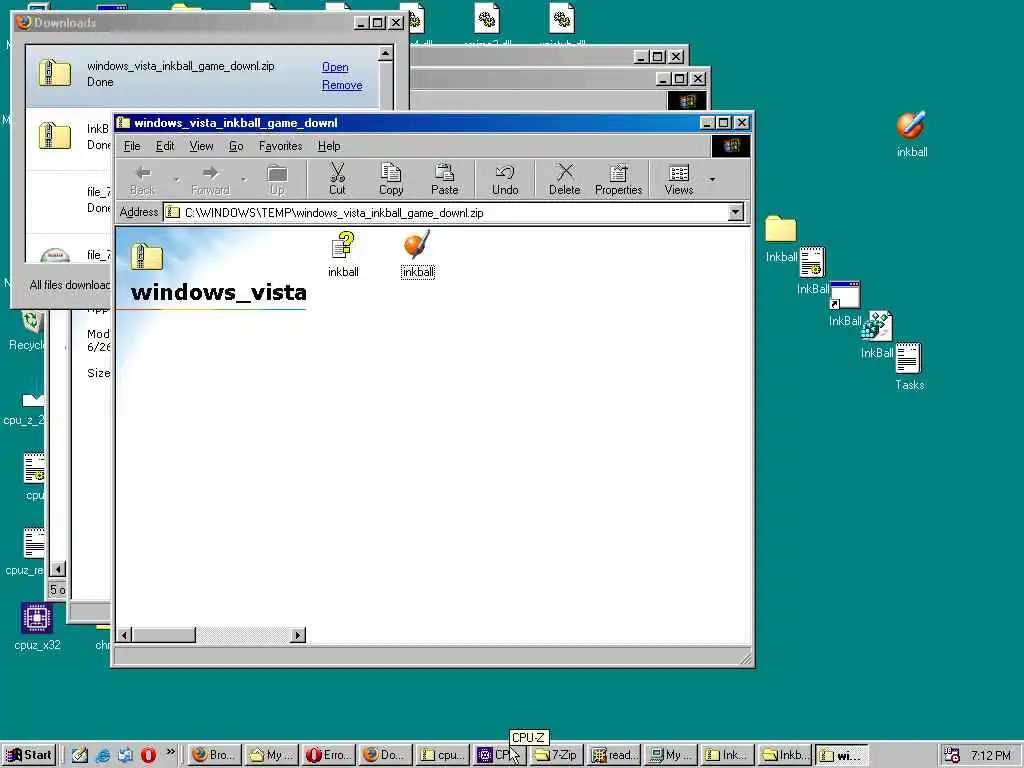This screenshot has width=1024, height=768.
Task: Launch Internet Explorer from quick launch
Action: tap(103, 755)
